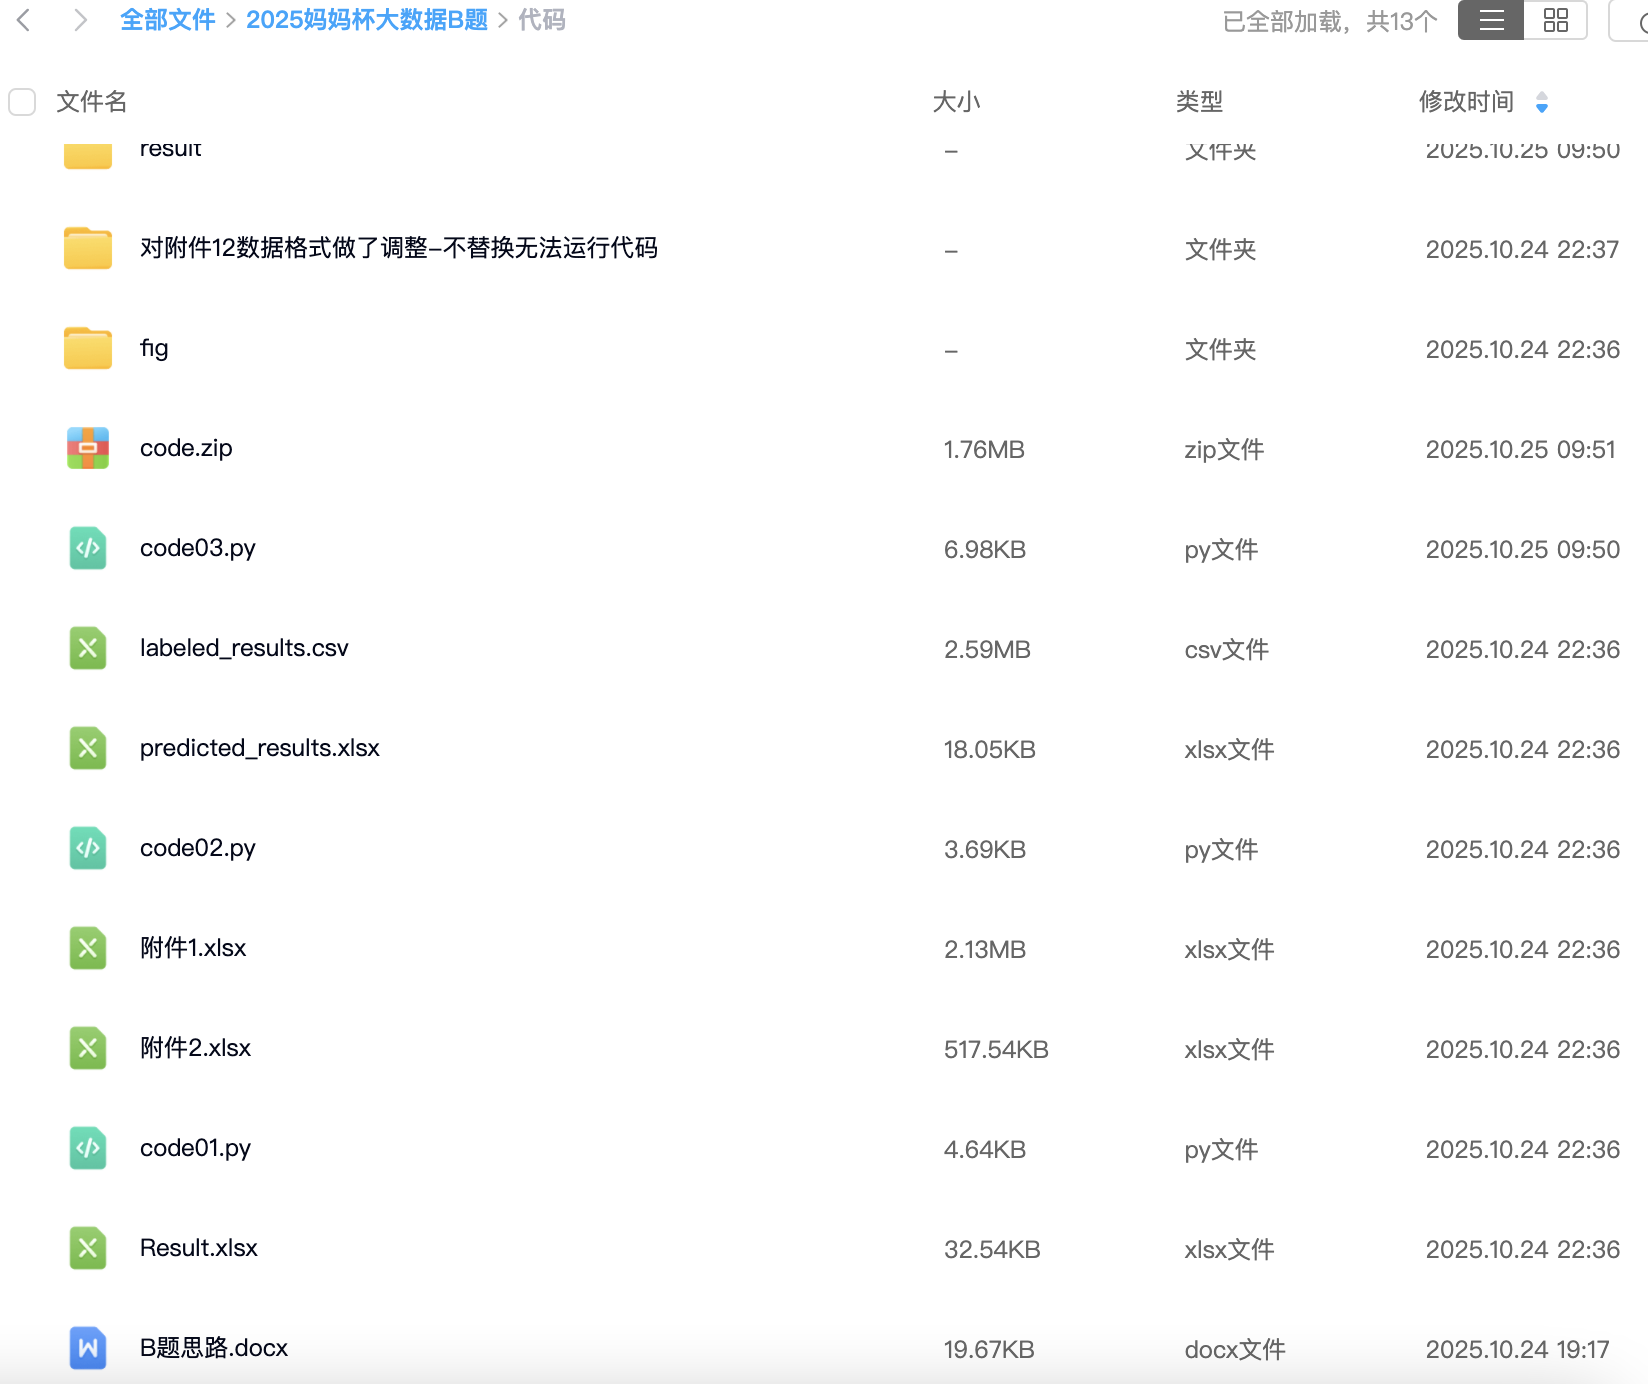Open the result folder icon
1648x1384 pixels.
[88, 152]
